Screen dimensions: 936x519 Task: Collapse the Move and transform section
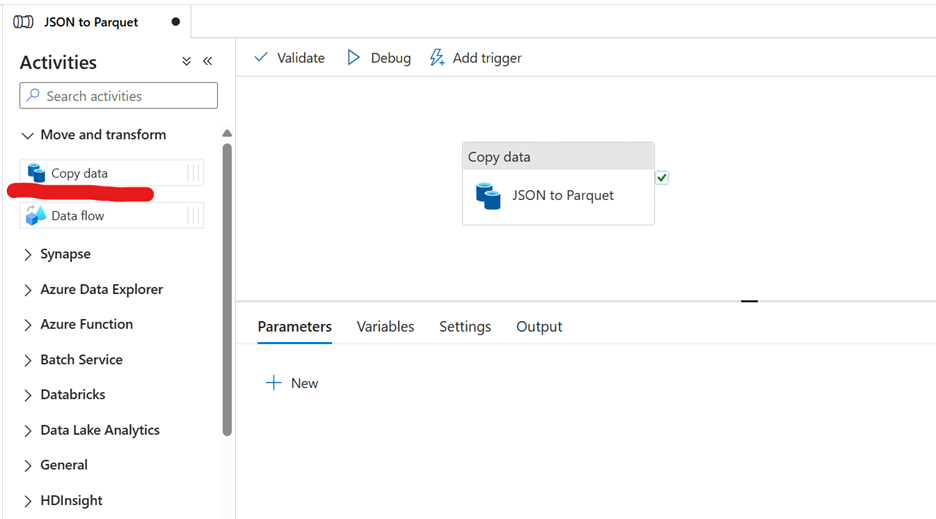tap(28, 135)
